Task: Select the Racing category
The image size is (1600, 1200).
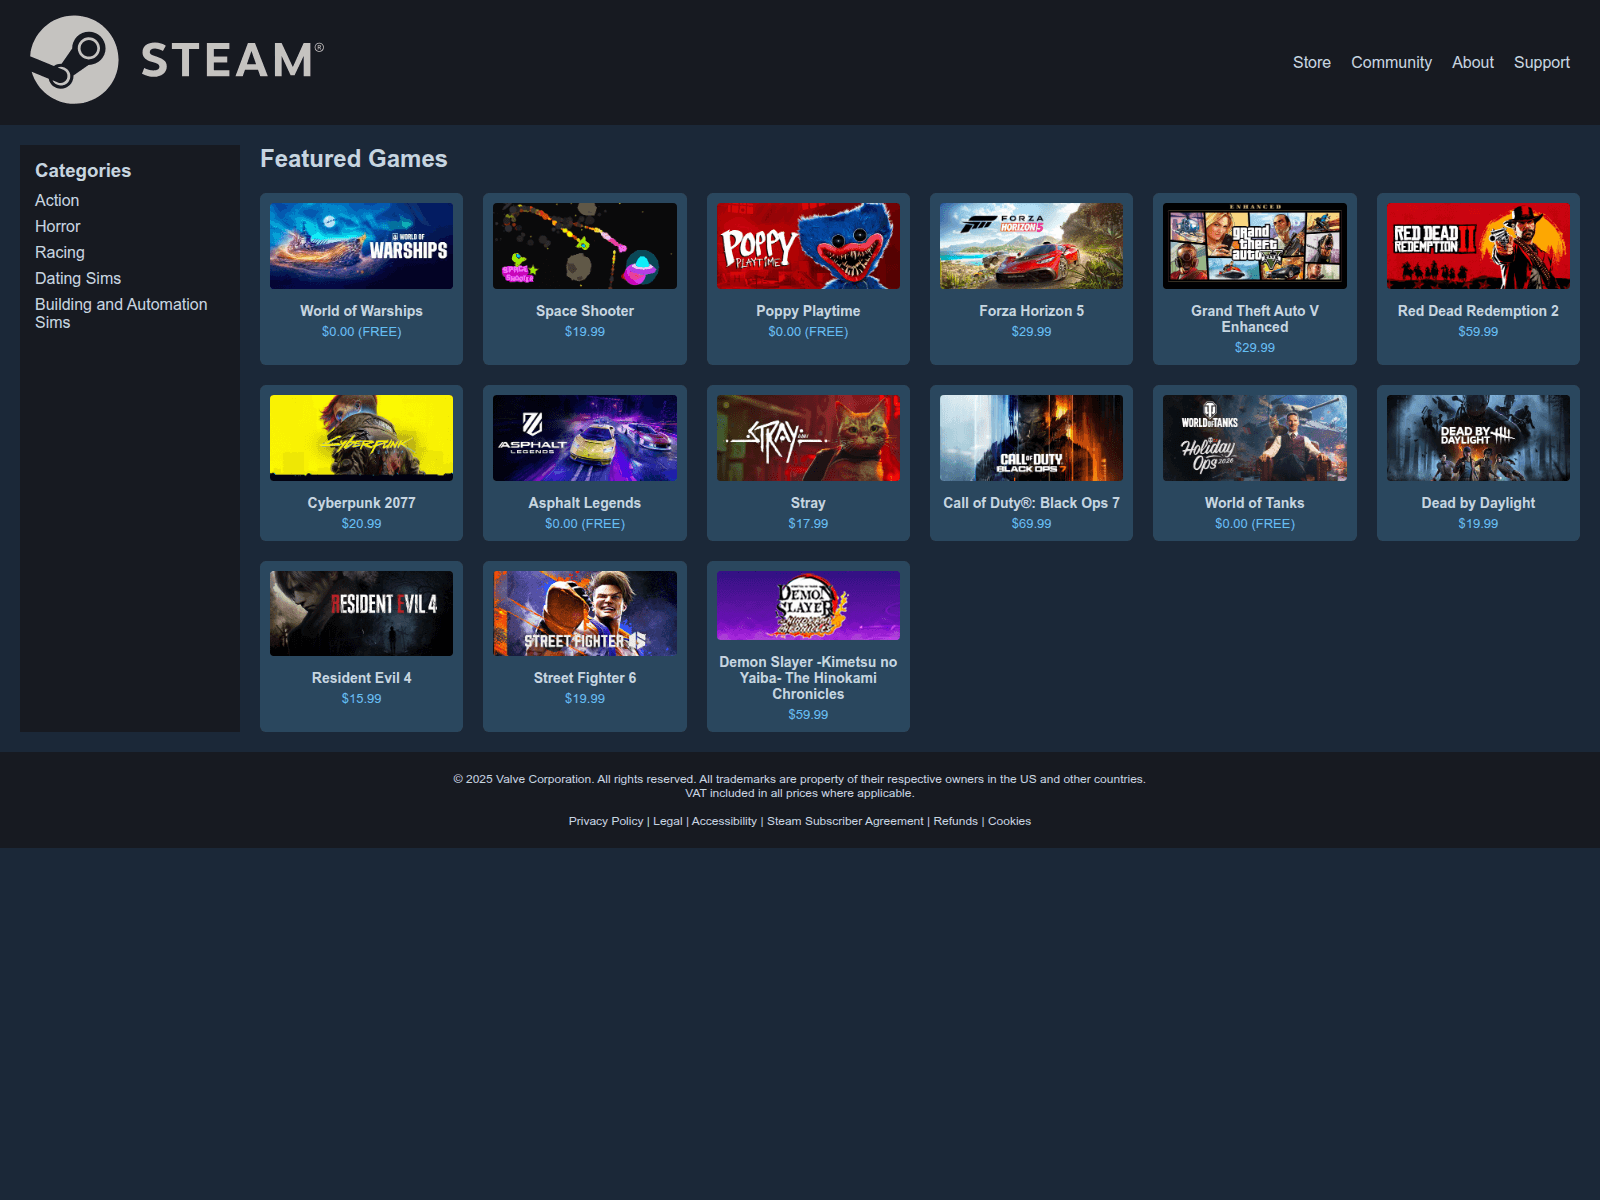Action: pos(60,252)
